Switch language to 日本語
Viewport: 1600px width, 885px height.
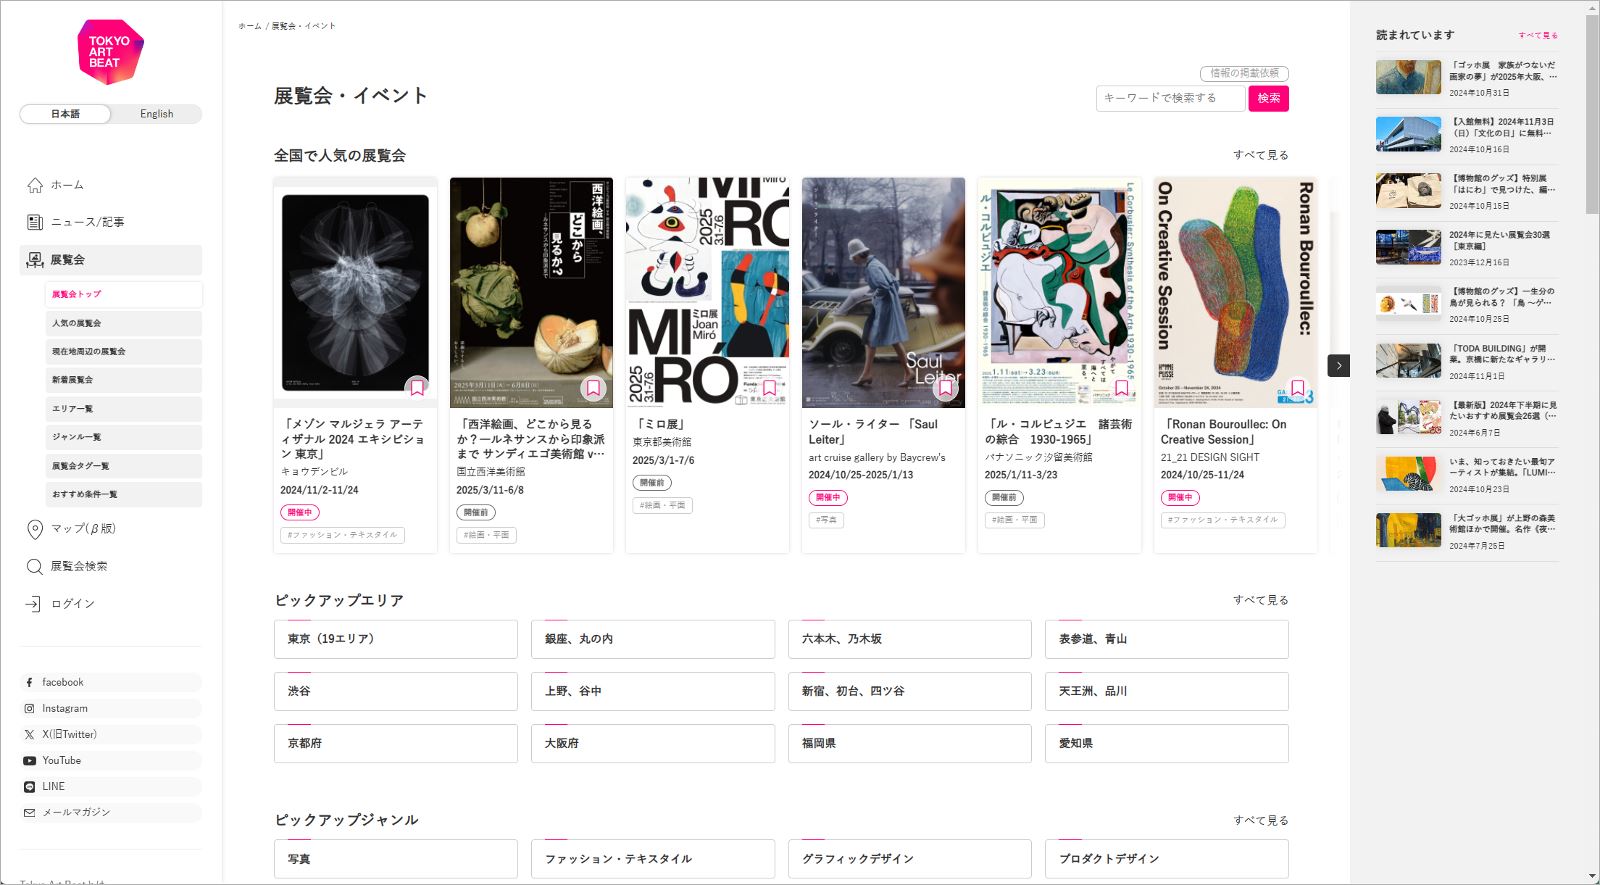point(65,114)
